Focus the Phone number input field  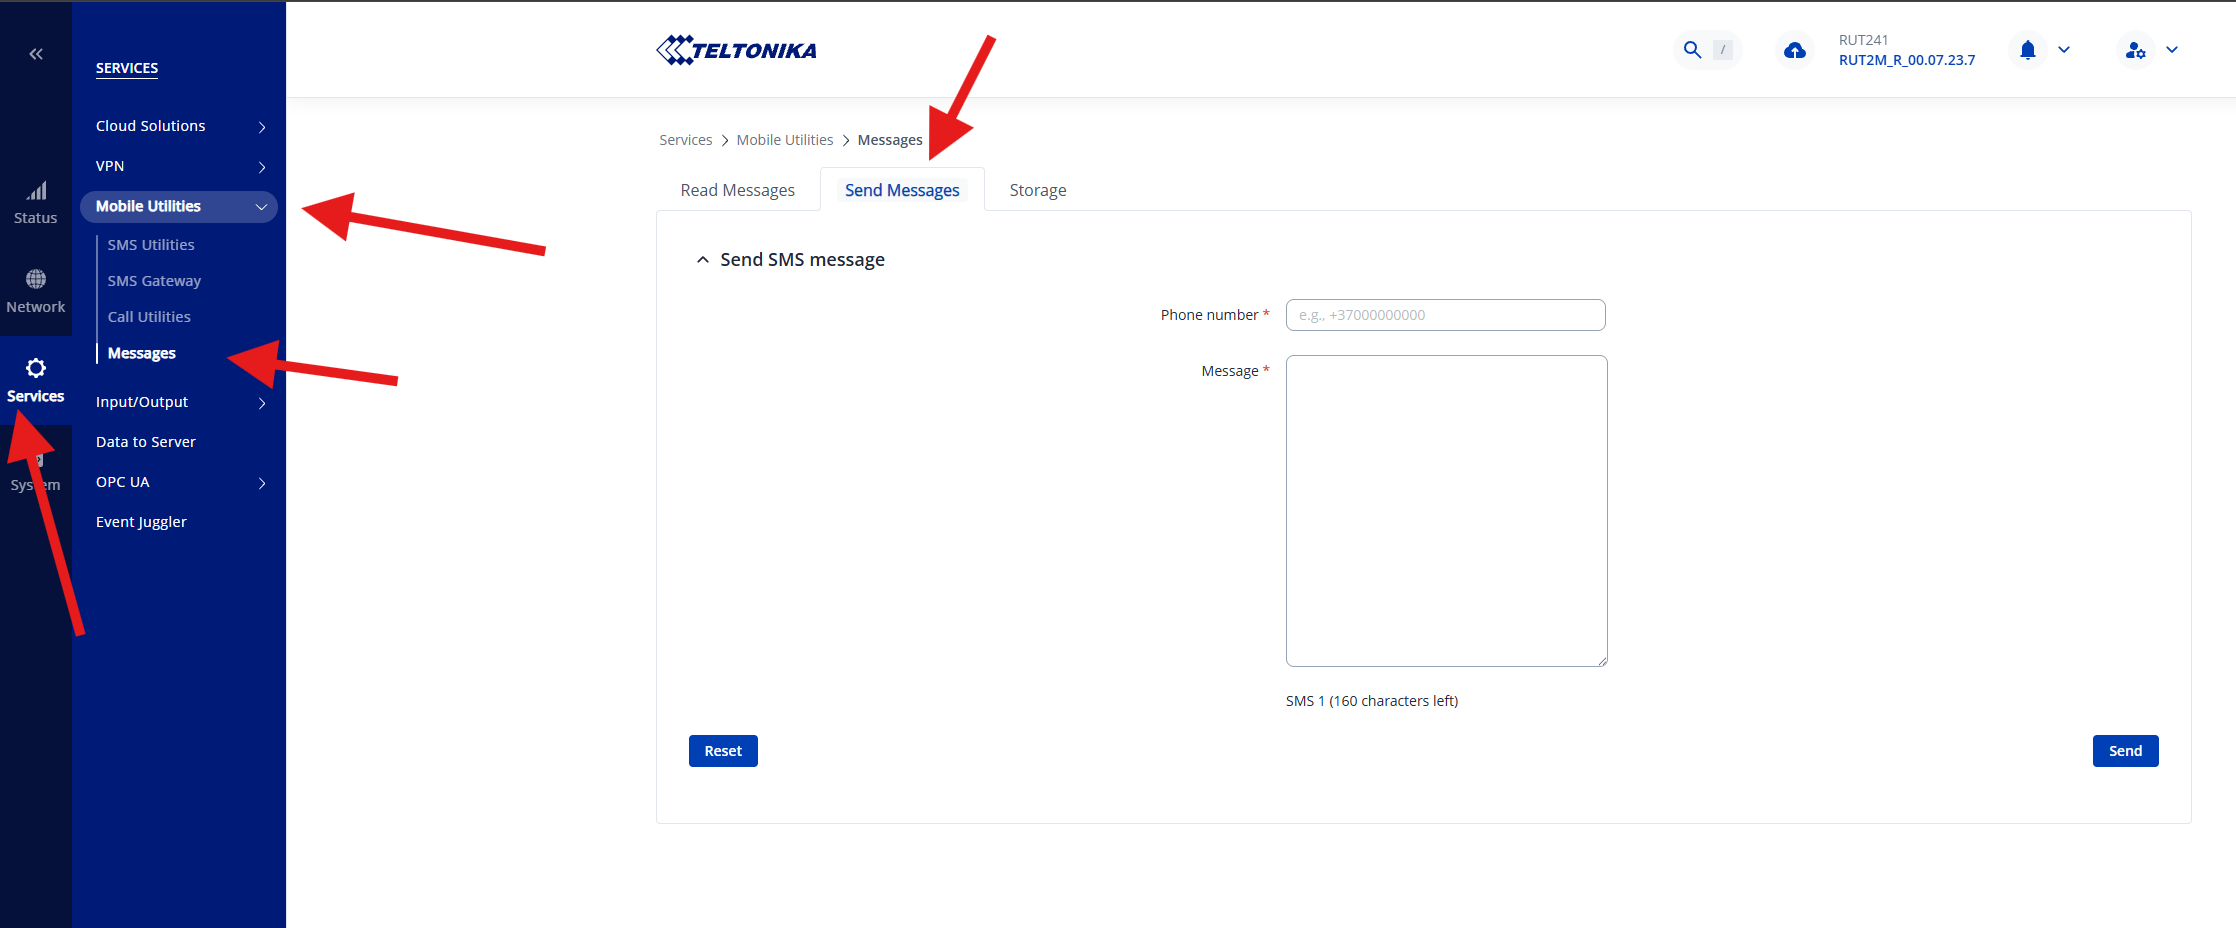click(1446, 315)
